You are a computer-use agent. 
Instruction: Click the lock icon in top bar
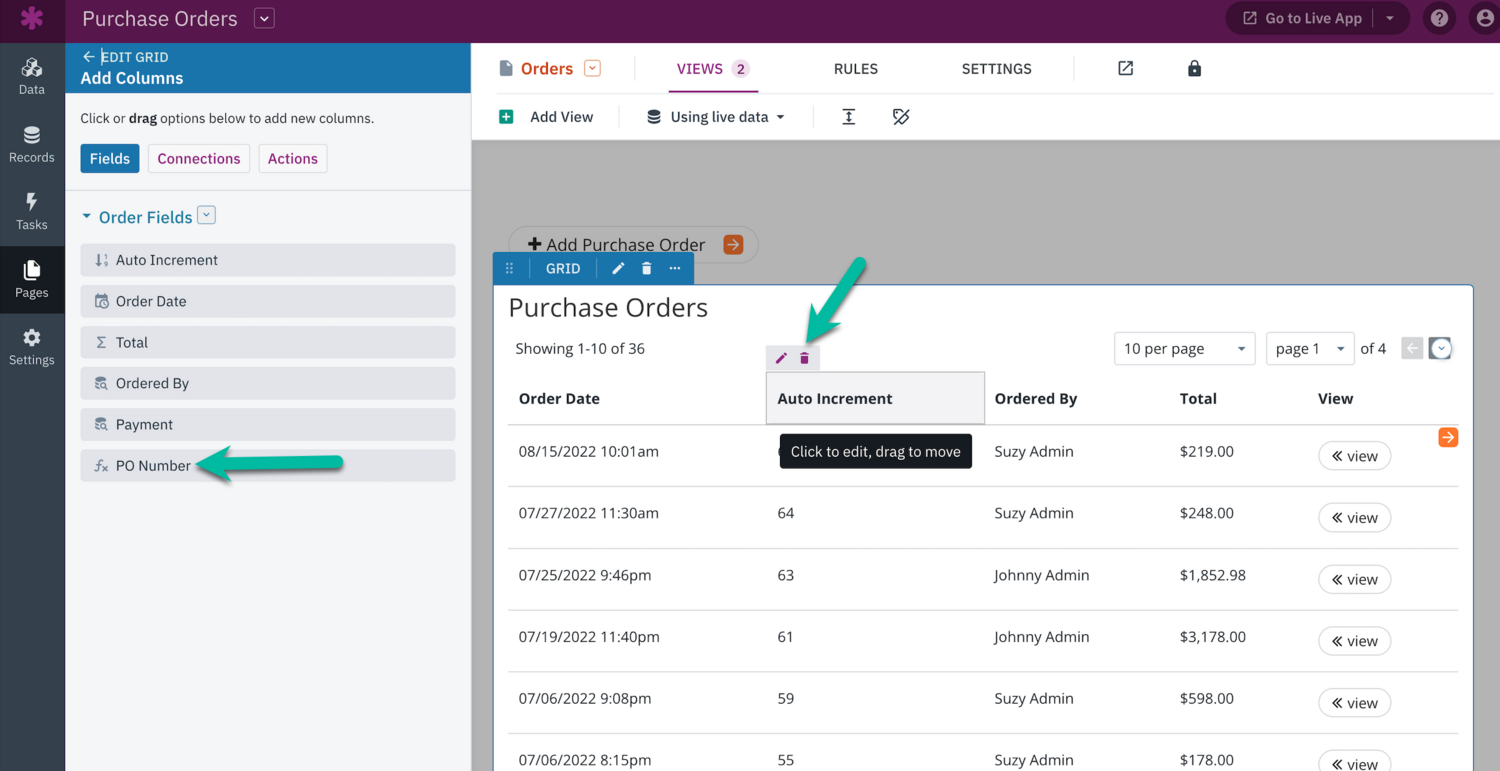click(1194, 69)
